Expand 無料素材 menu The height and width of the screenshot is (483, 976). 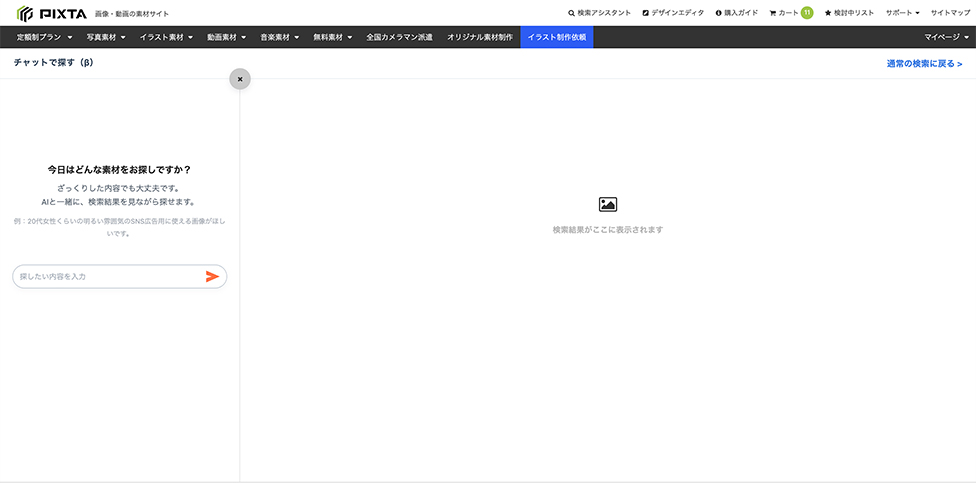[332, 37]
